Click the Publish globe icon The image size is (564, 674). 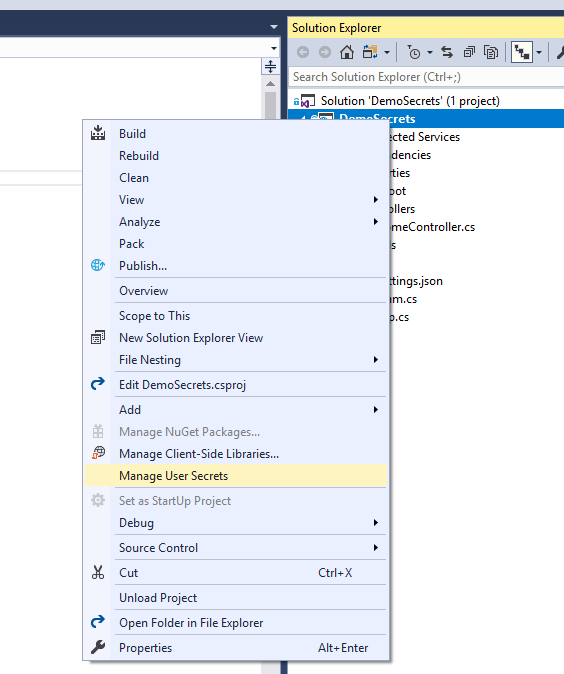[x=98, y=265]
